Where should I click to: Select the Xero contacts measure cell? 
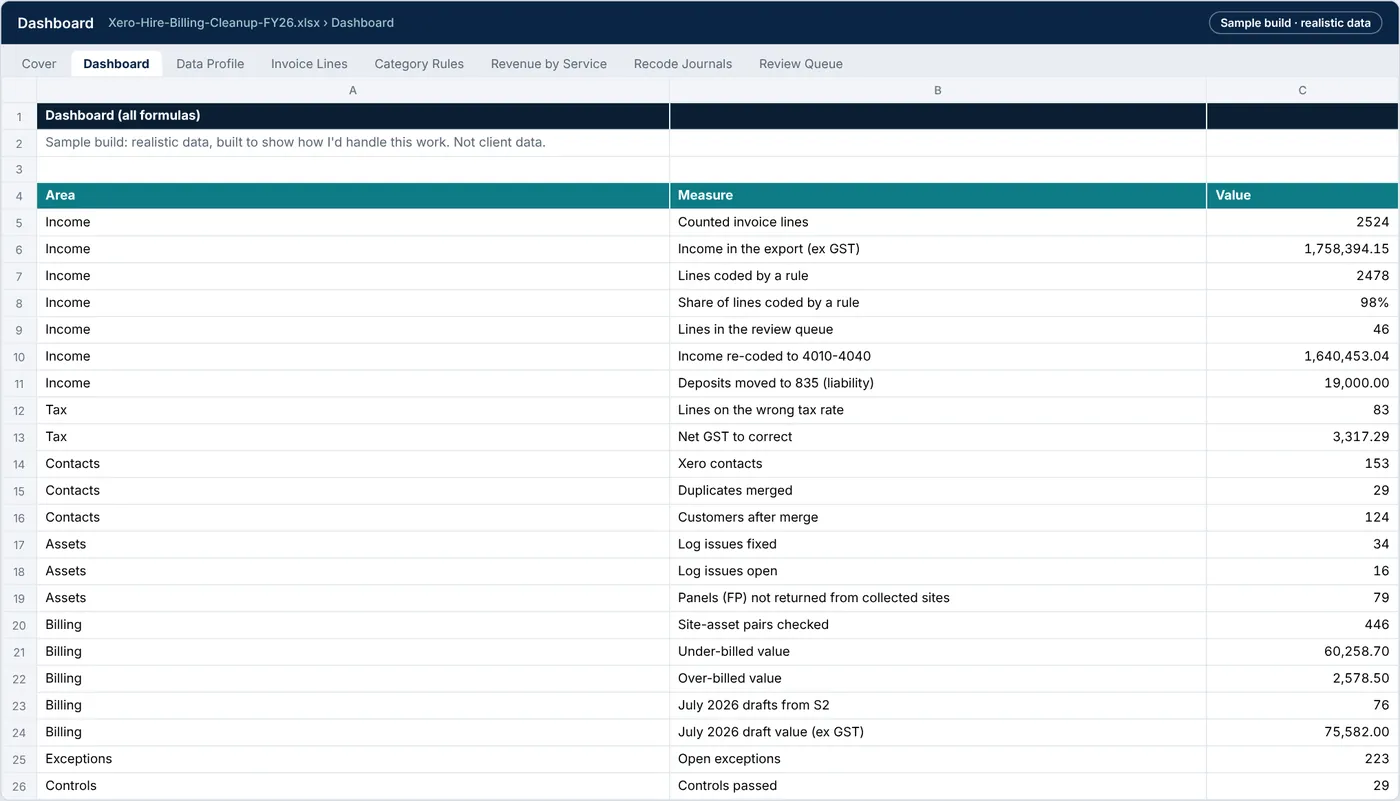coord(938,464)
